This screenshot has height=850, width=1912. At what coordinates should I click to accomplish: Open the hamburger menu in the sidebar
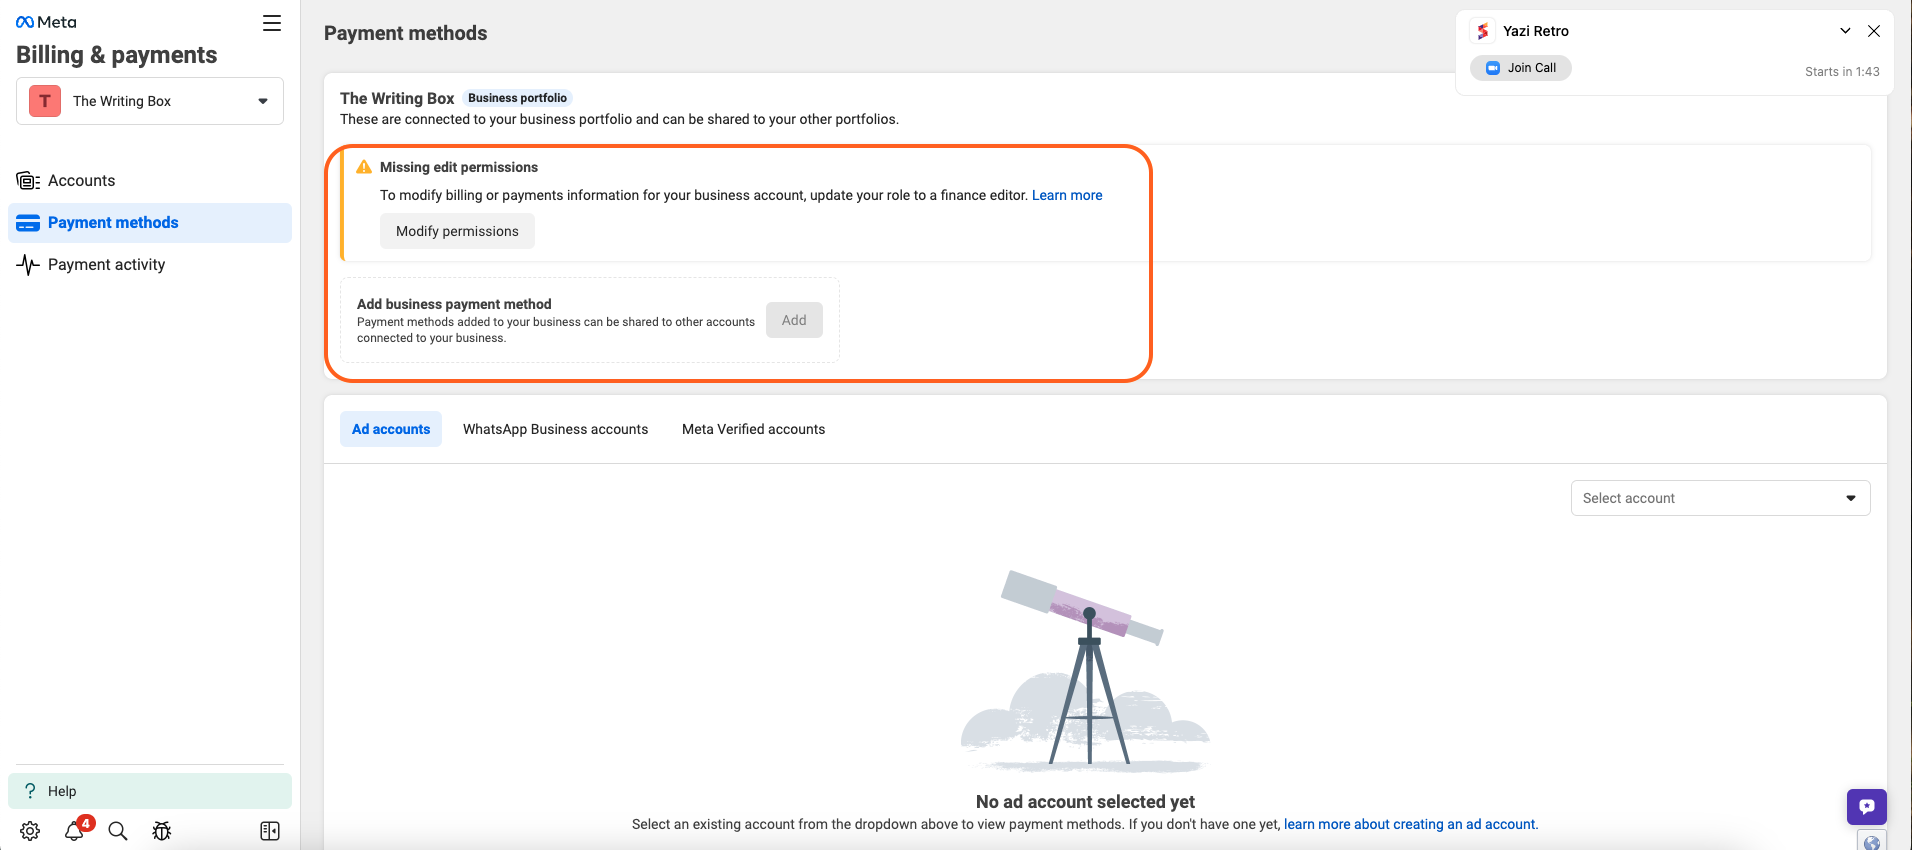click(271, 23)
